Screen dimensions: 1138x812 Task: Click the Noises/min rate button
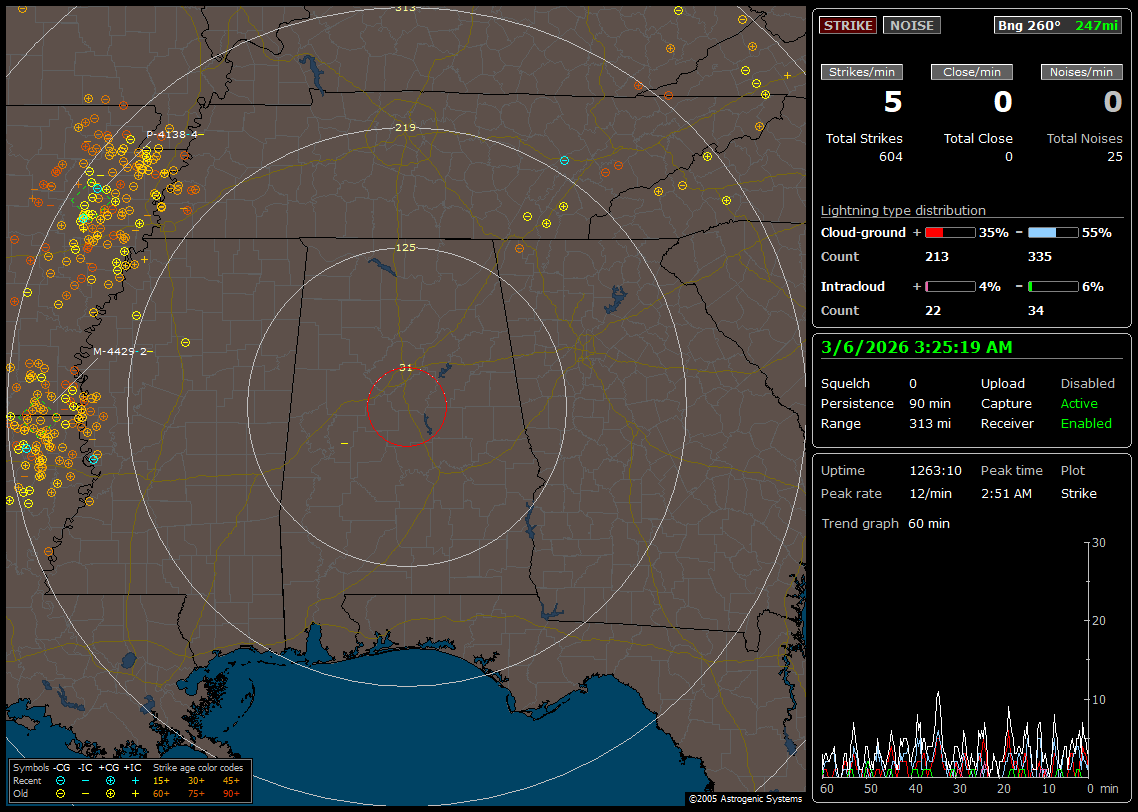[x=1081, y=72]
